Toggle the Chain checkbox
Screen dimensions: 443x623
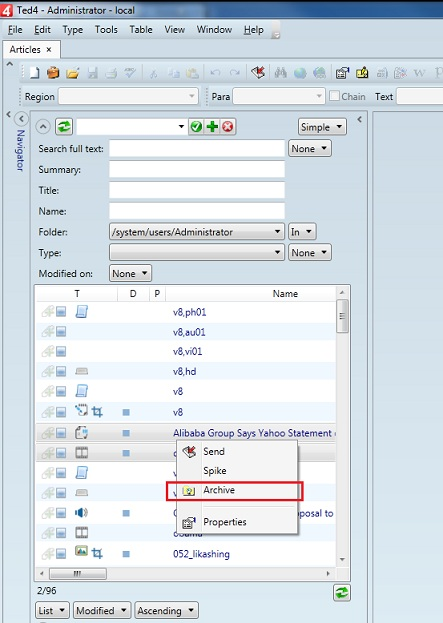[335, 96]
